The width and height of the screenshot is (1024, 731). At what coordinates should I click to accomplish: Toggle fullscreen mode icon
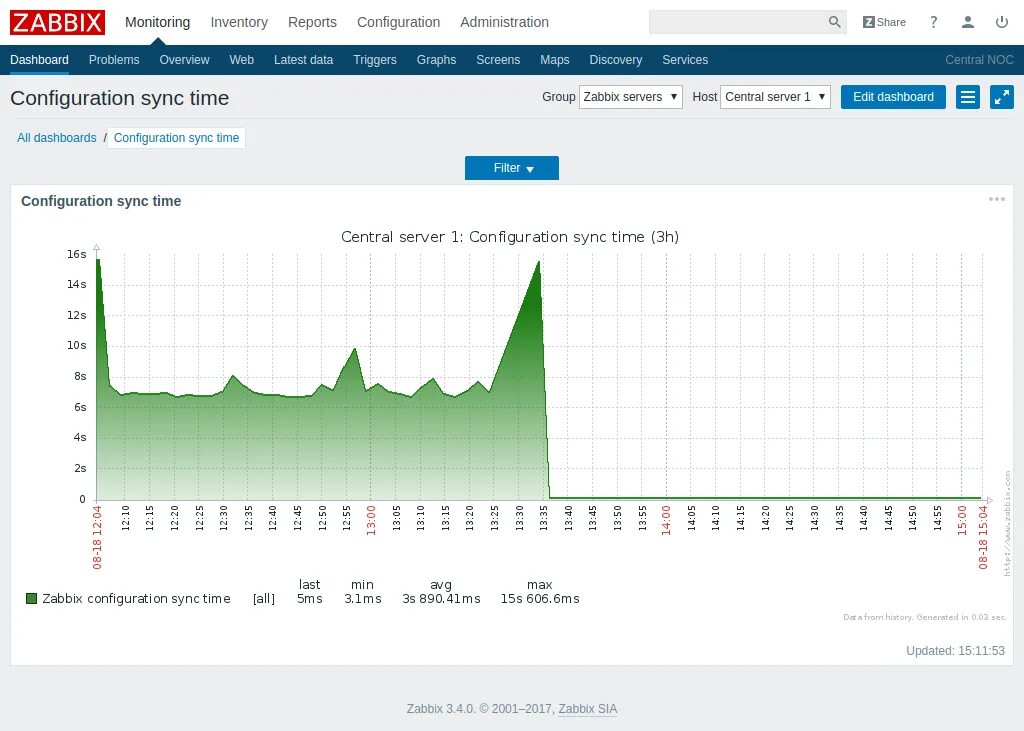click(1002, 97)
